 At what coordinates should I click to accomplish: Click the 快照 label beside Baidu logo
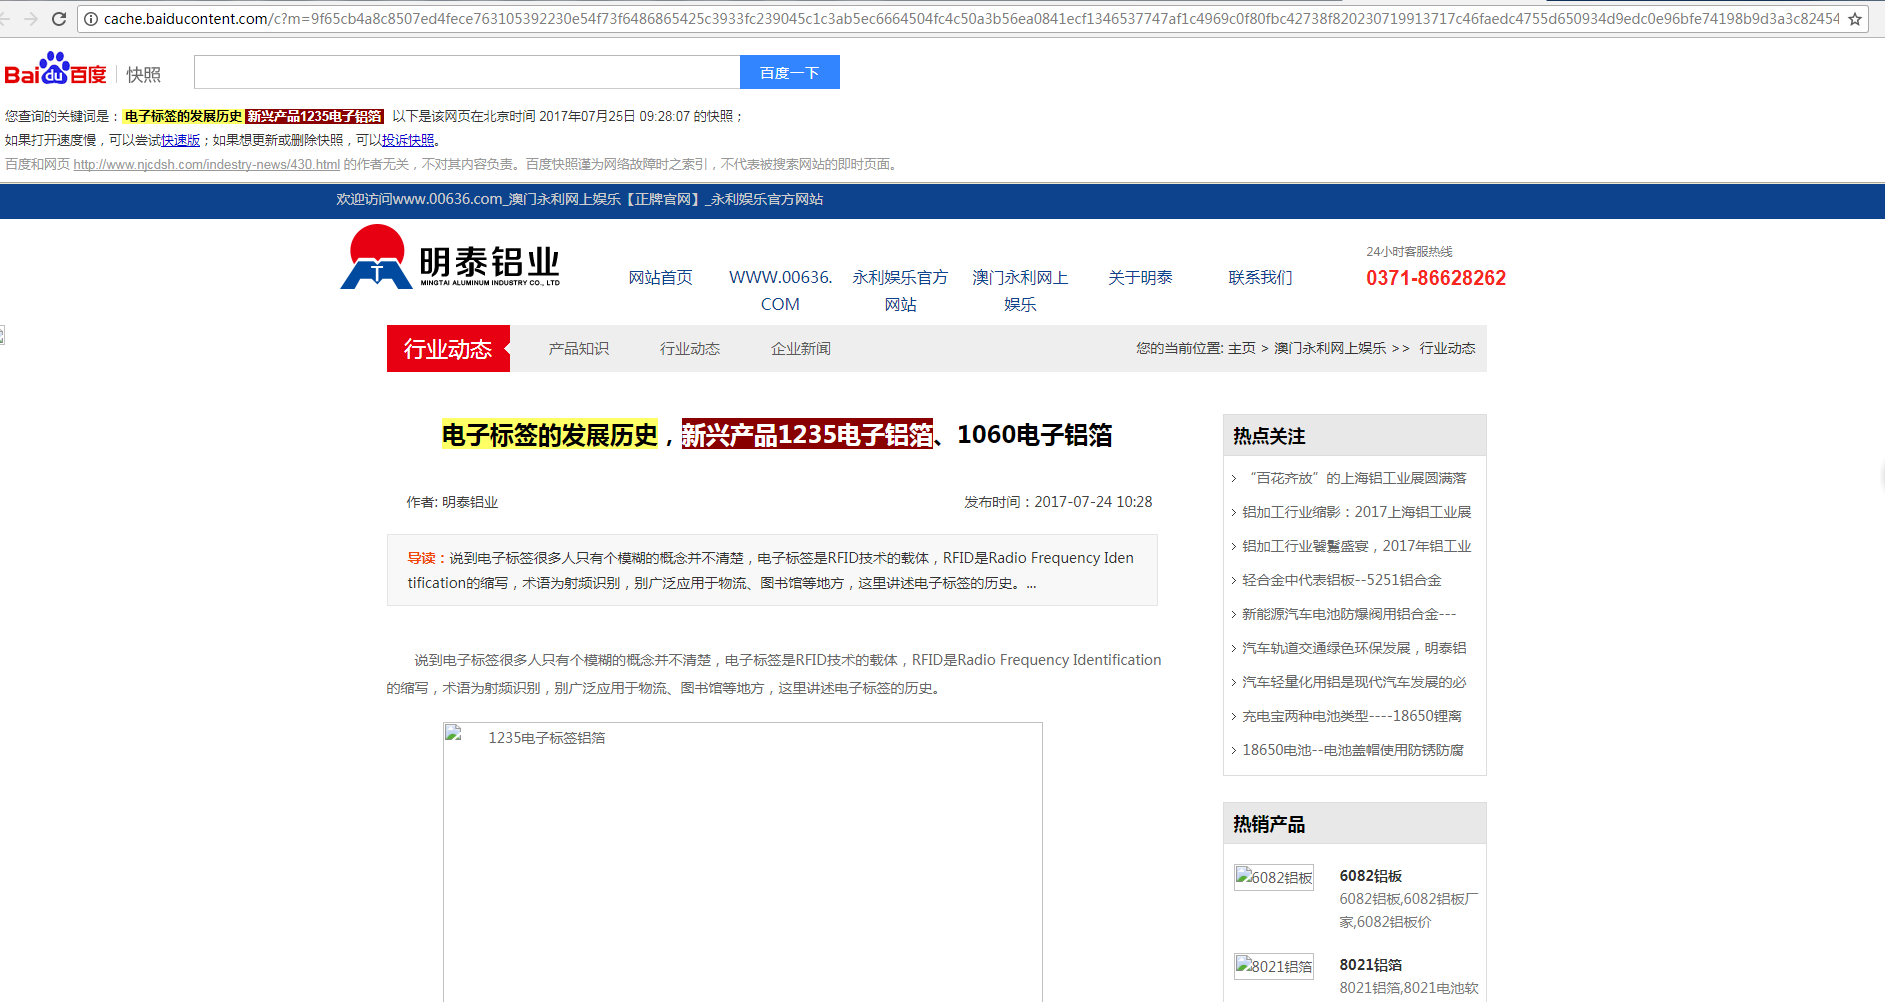(144, 75)
